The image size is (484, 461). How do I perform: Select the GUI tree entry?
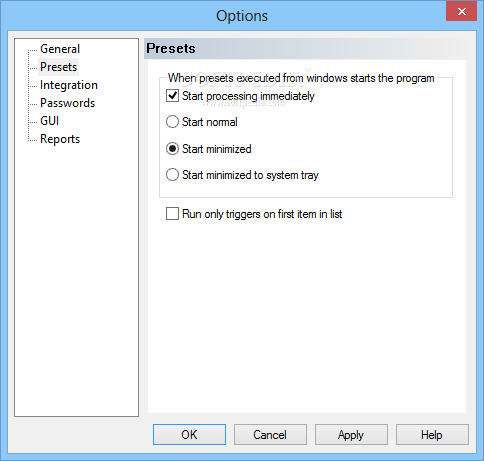point(50,121)
